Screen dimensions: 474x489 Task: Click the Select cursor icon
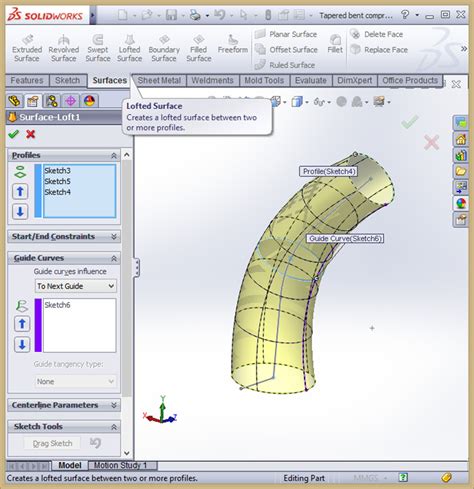pos(244,15)
